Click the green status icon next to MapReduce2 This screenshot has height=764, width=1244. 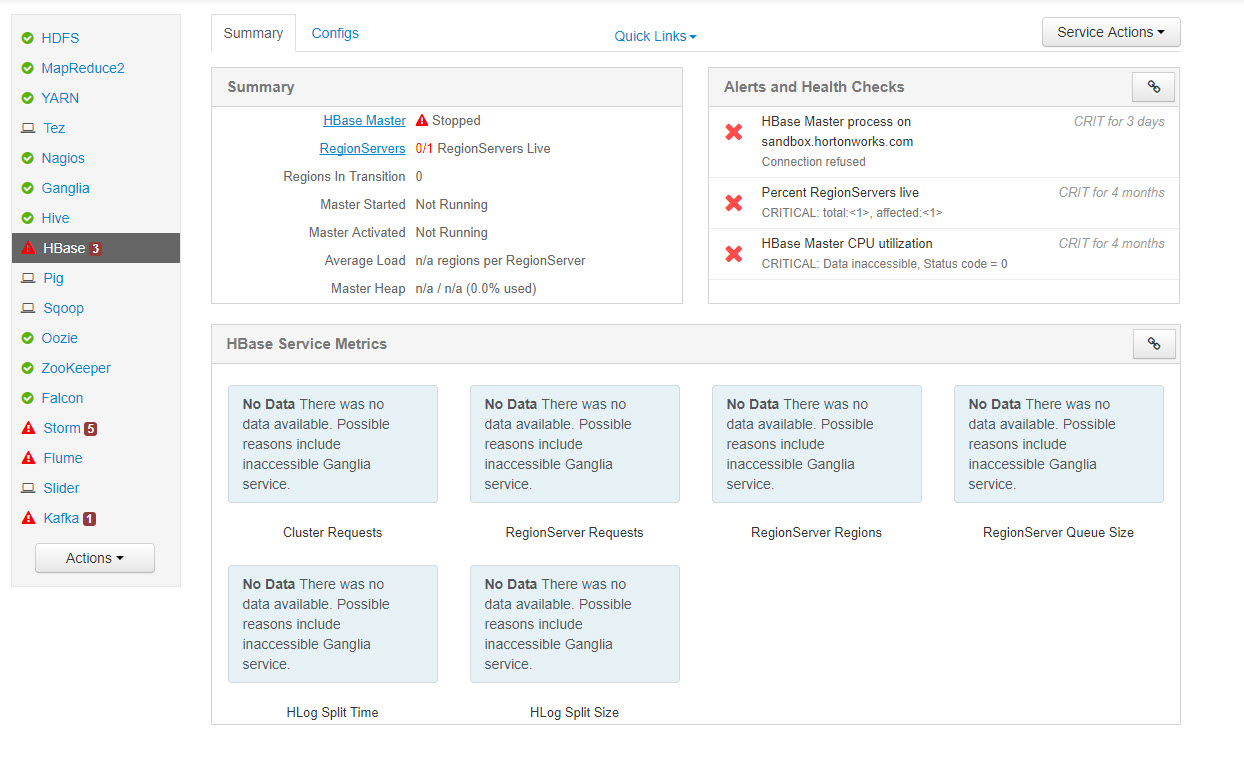click(x=28, y=68)
